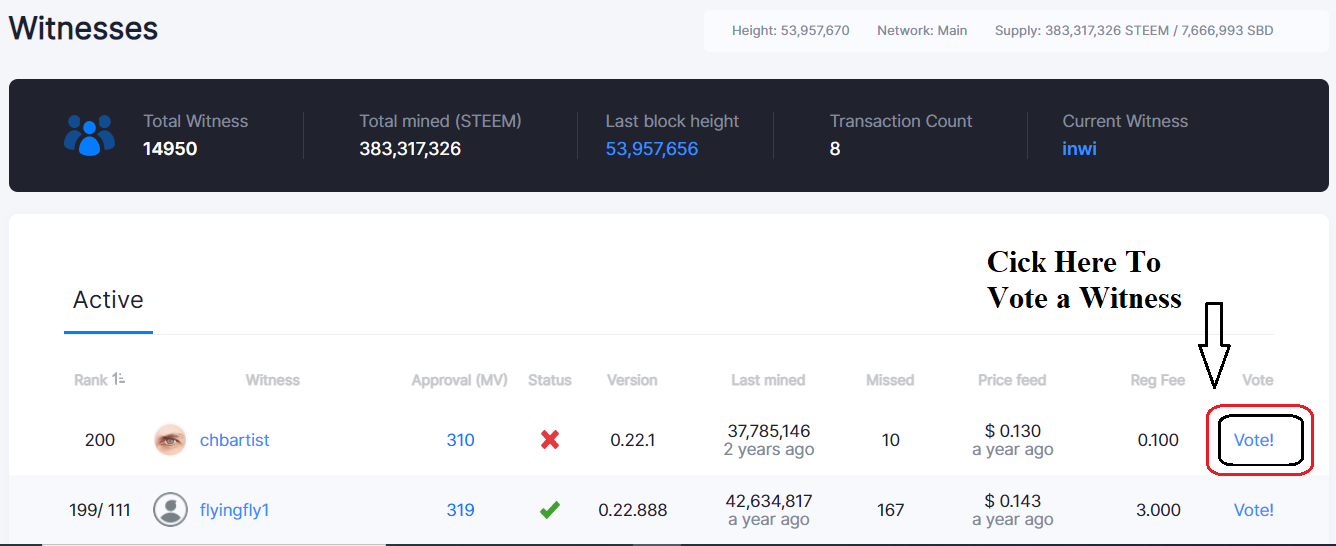
Task: Click Transaction Count value 8
Action: (x=835, y=149)
